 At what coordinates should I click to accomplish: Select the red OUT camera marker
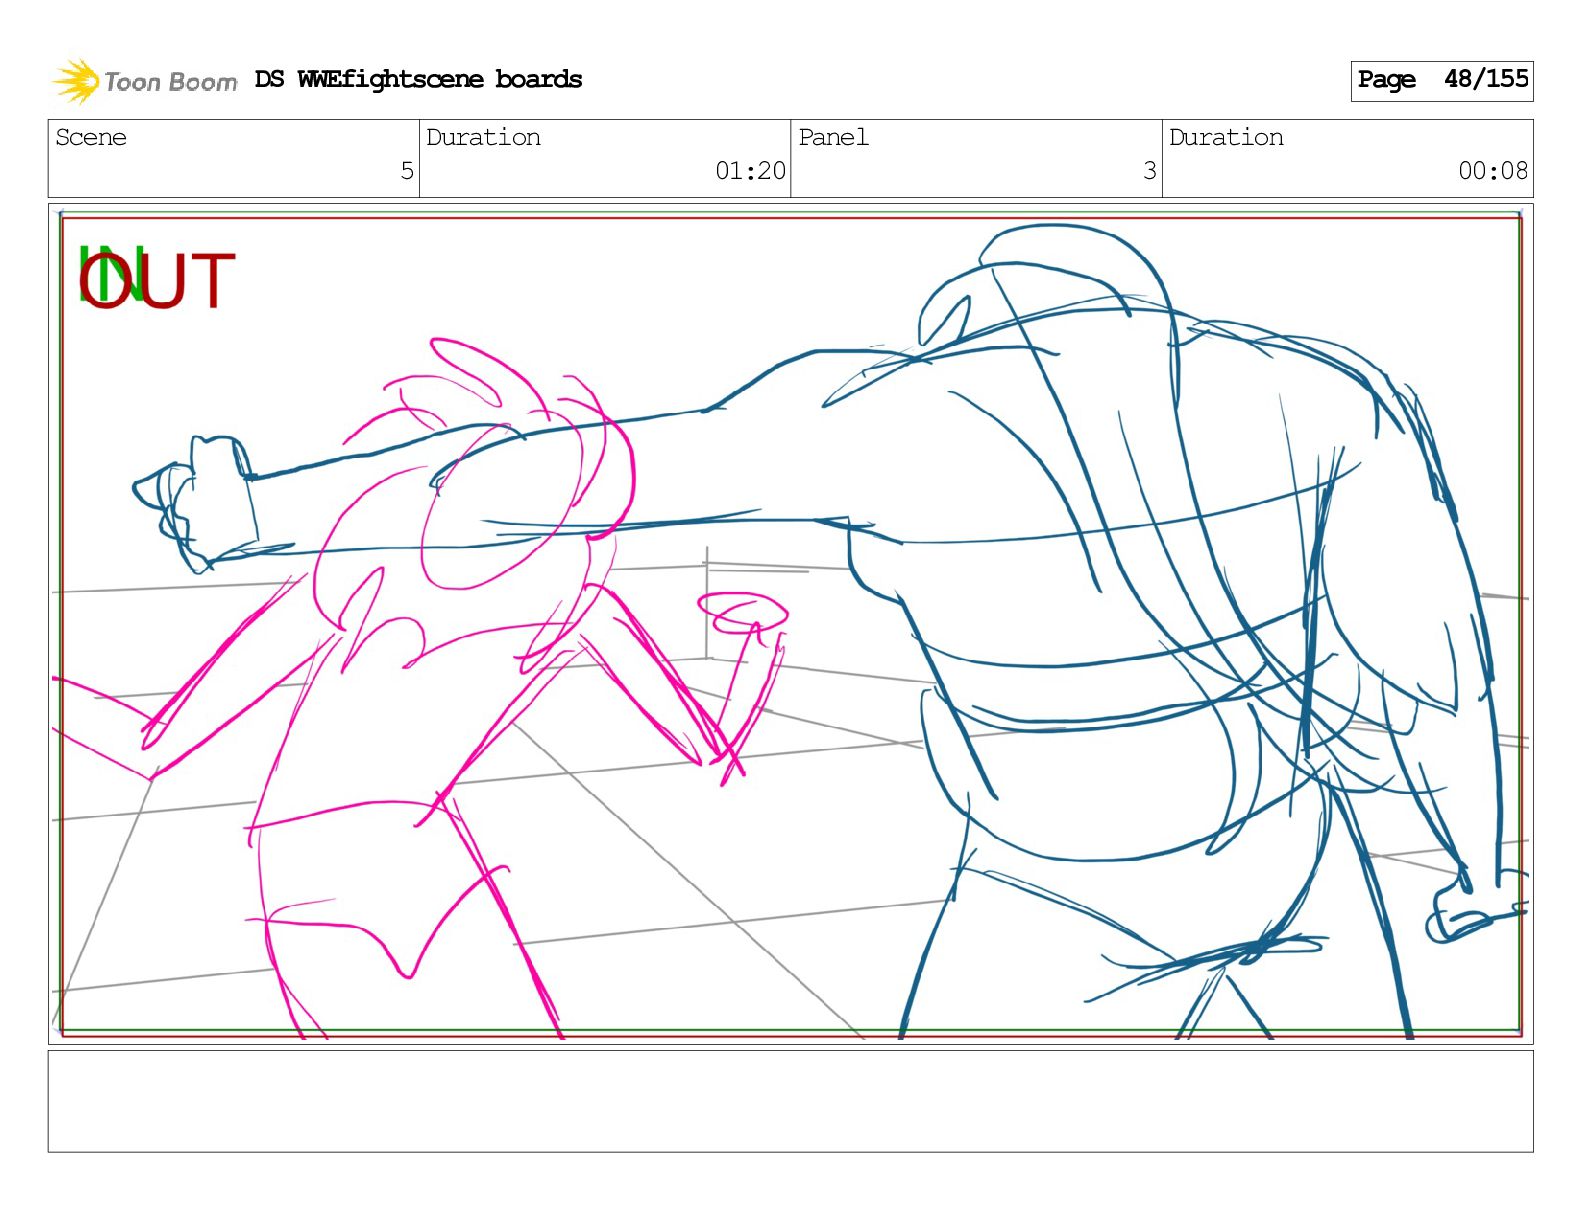click(160, 282)
